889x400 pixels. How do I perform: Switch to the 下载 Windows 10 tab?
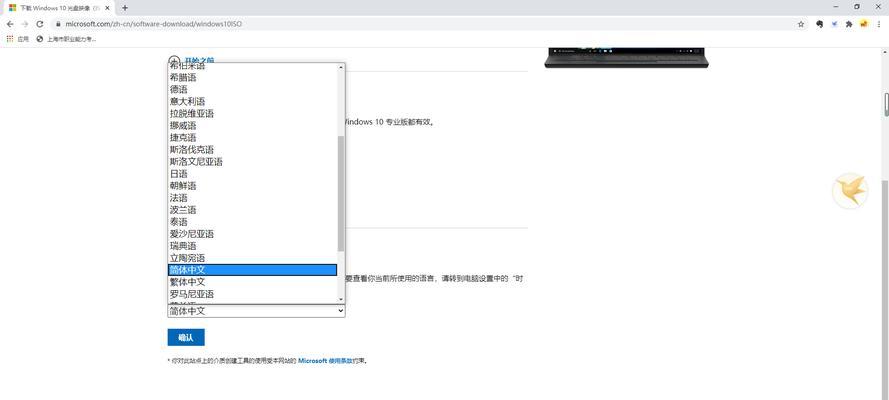59,8
